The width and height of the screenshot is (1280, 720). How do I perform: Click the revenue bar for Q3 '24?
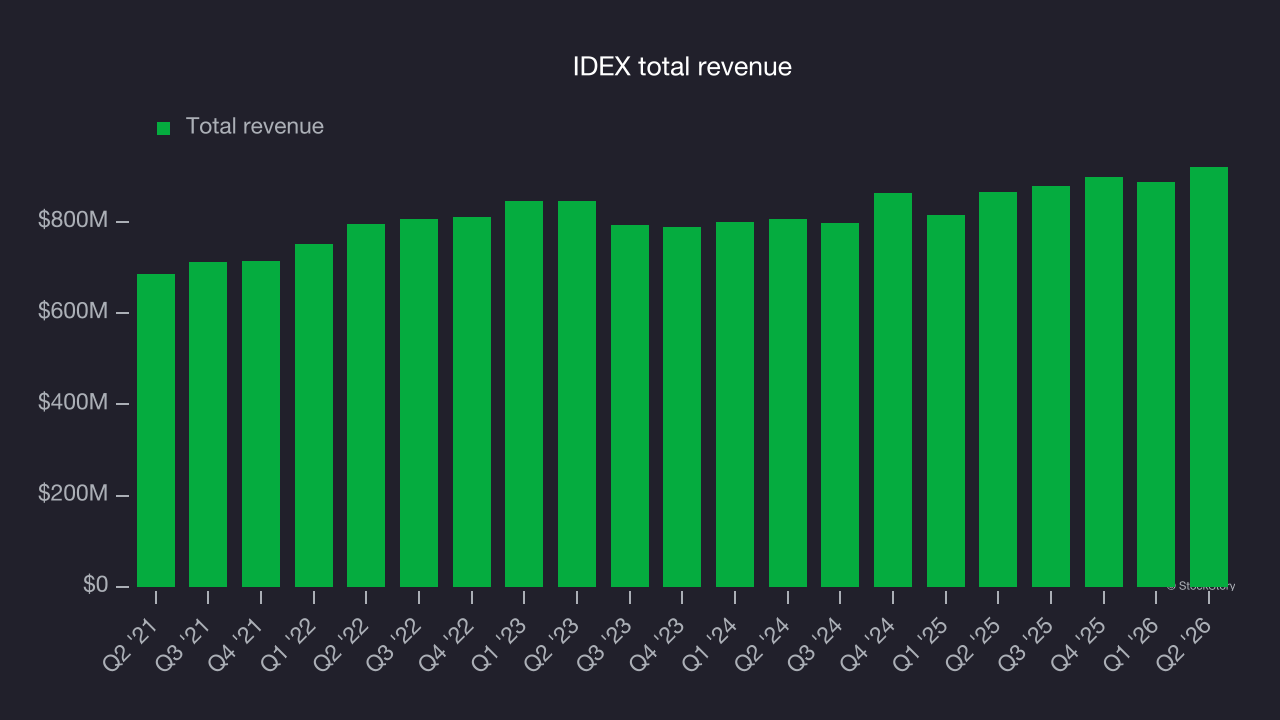pyautogui.click(x=840, y=405)
